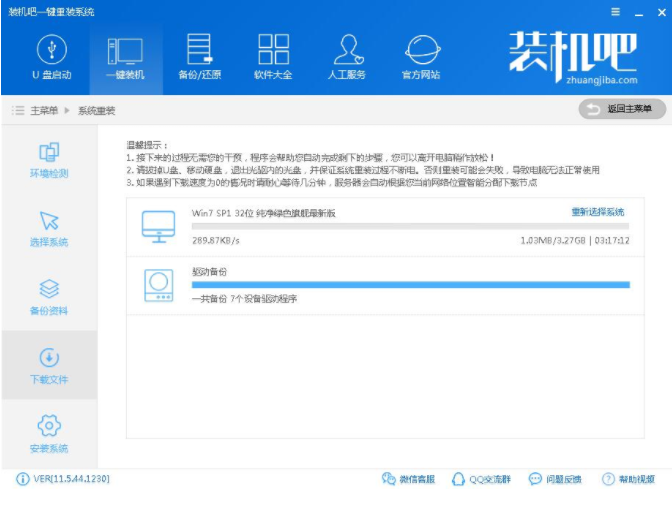Click the 驱动备份 progress bar
Screen dimensions: 672x509
click(x=411, y=285)
